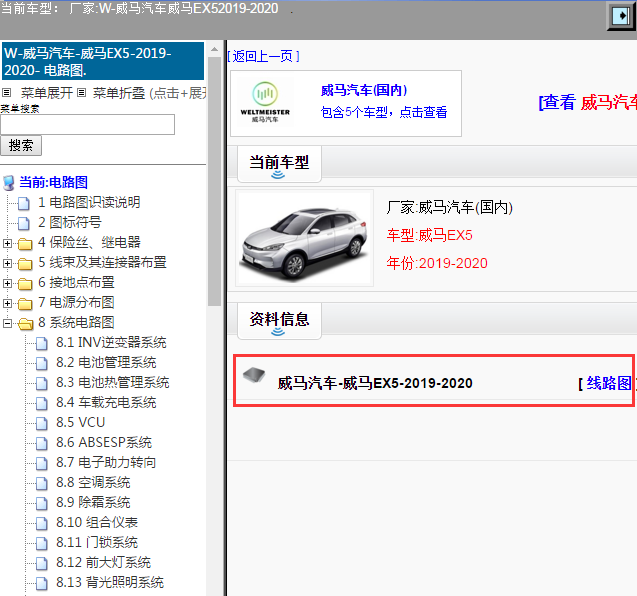Click the 威马EX5 car photo
The height and width of the screenshot is (596, 637).
tap(305, 238)
